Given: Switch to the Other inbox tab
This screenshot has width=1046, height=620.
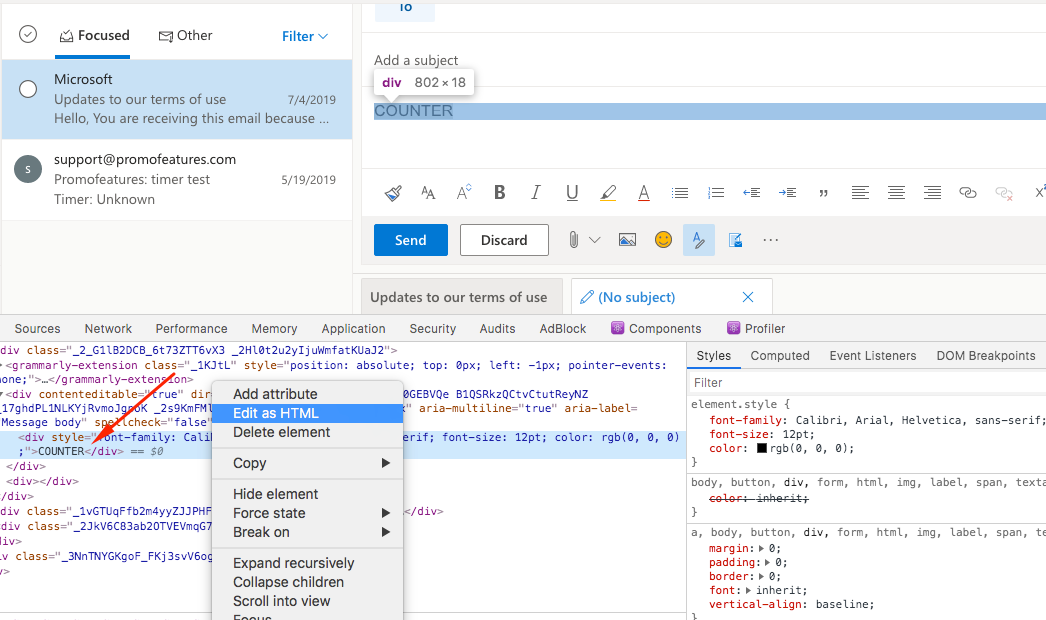Looking at the screenshot, I should pyautogui.click(x=185, y=35).
